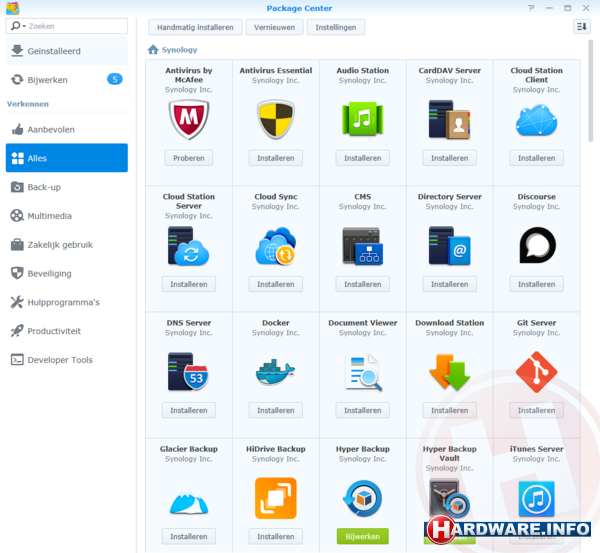The image size is (600, 553).
Task: Open the search options dropdown arrow
Action: (x=24, y=26)
